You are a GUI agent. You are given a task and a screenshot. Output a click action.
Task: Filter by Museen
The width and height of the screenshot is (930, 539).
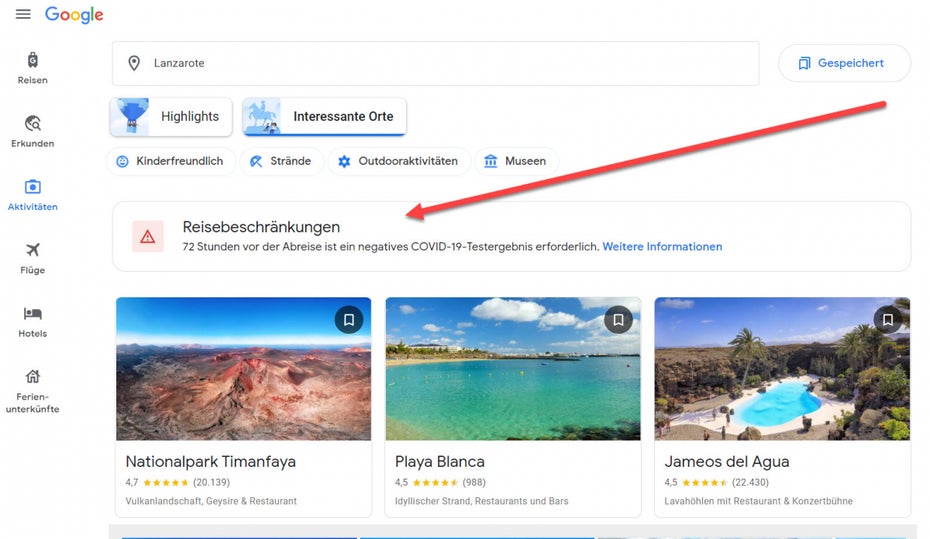516,161
